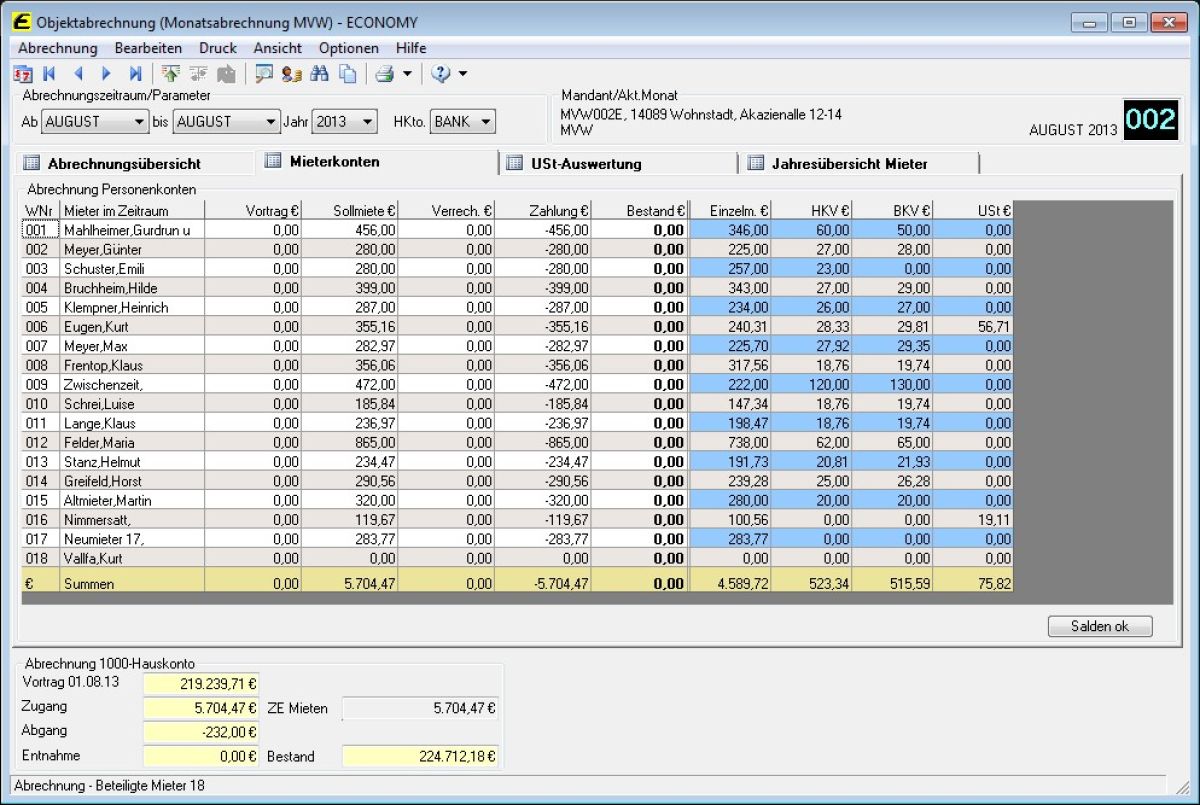The height and width of the screenshot is (805, 1200).
Task: Open the 'Ab' start month dropdown
Action: point(139,122)
